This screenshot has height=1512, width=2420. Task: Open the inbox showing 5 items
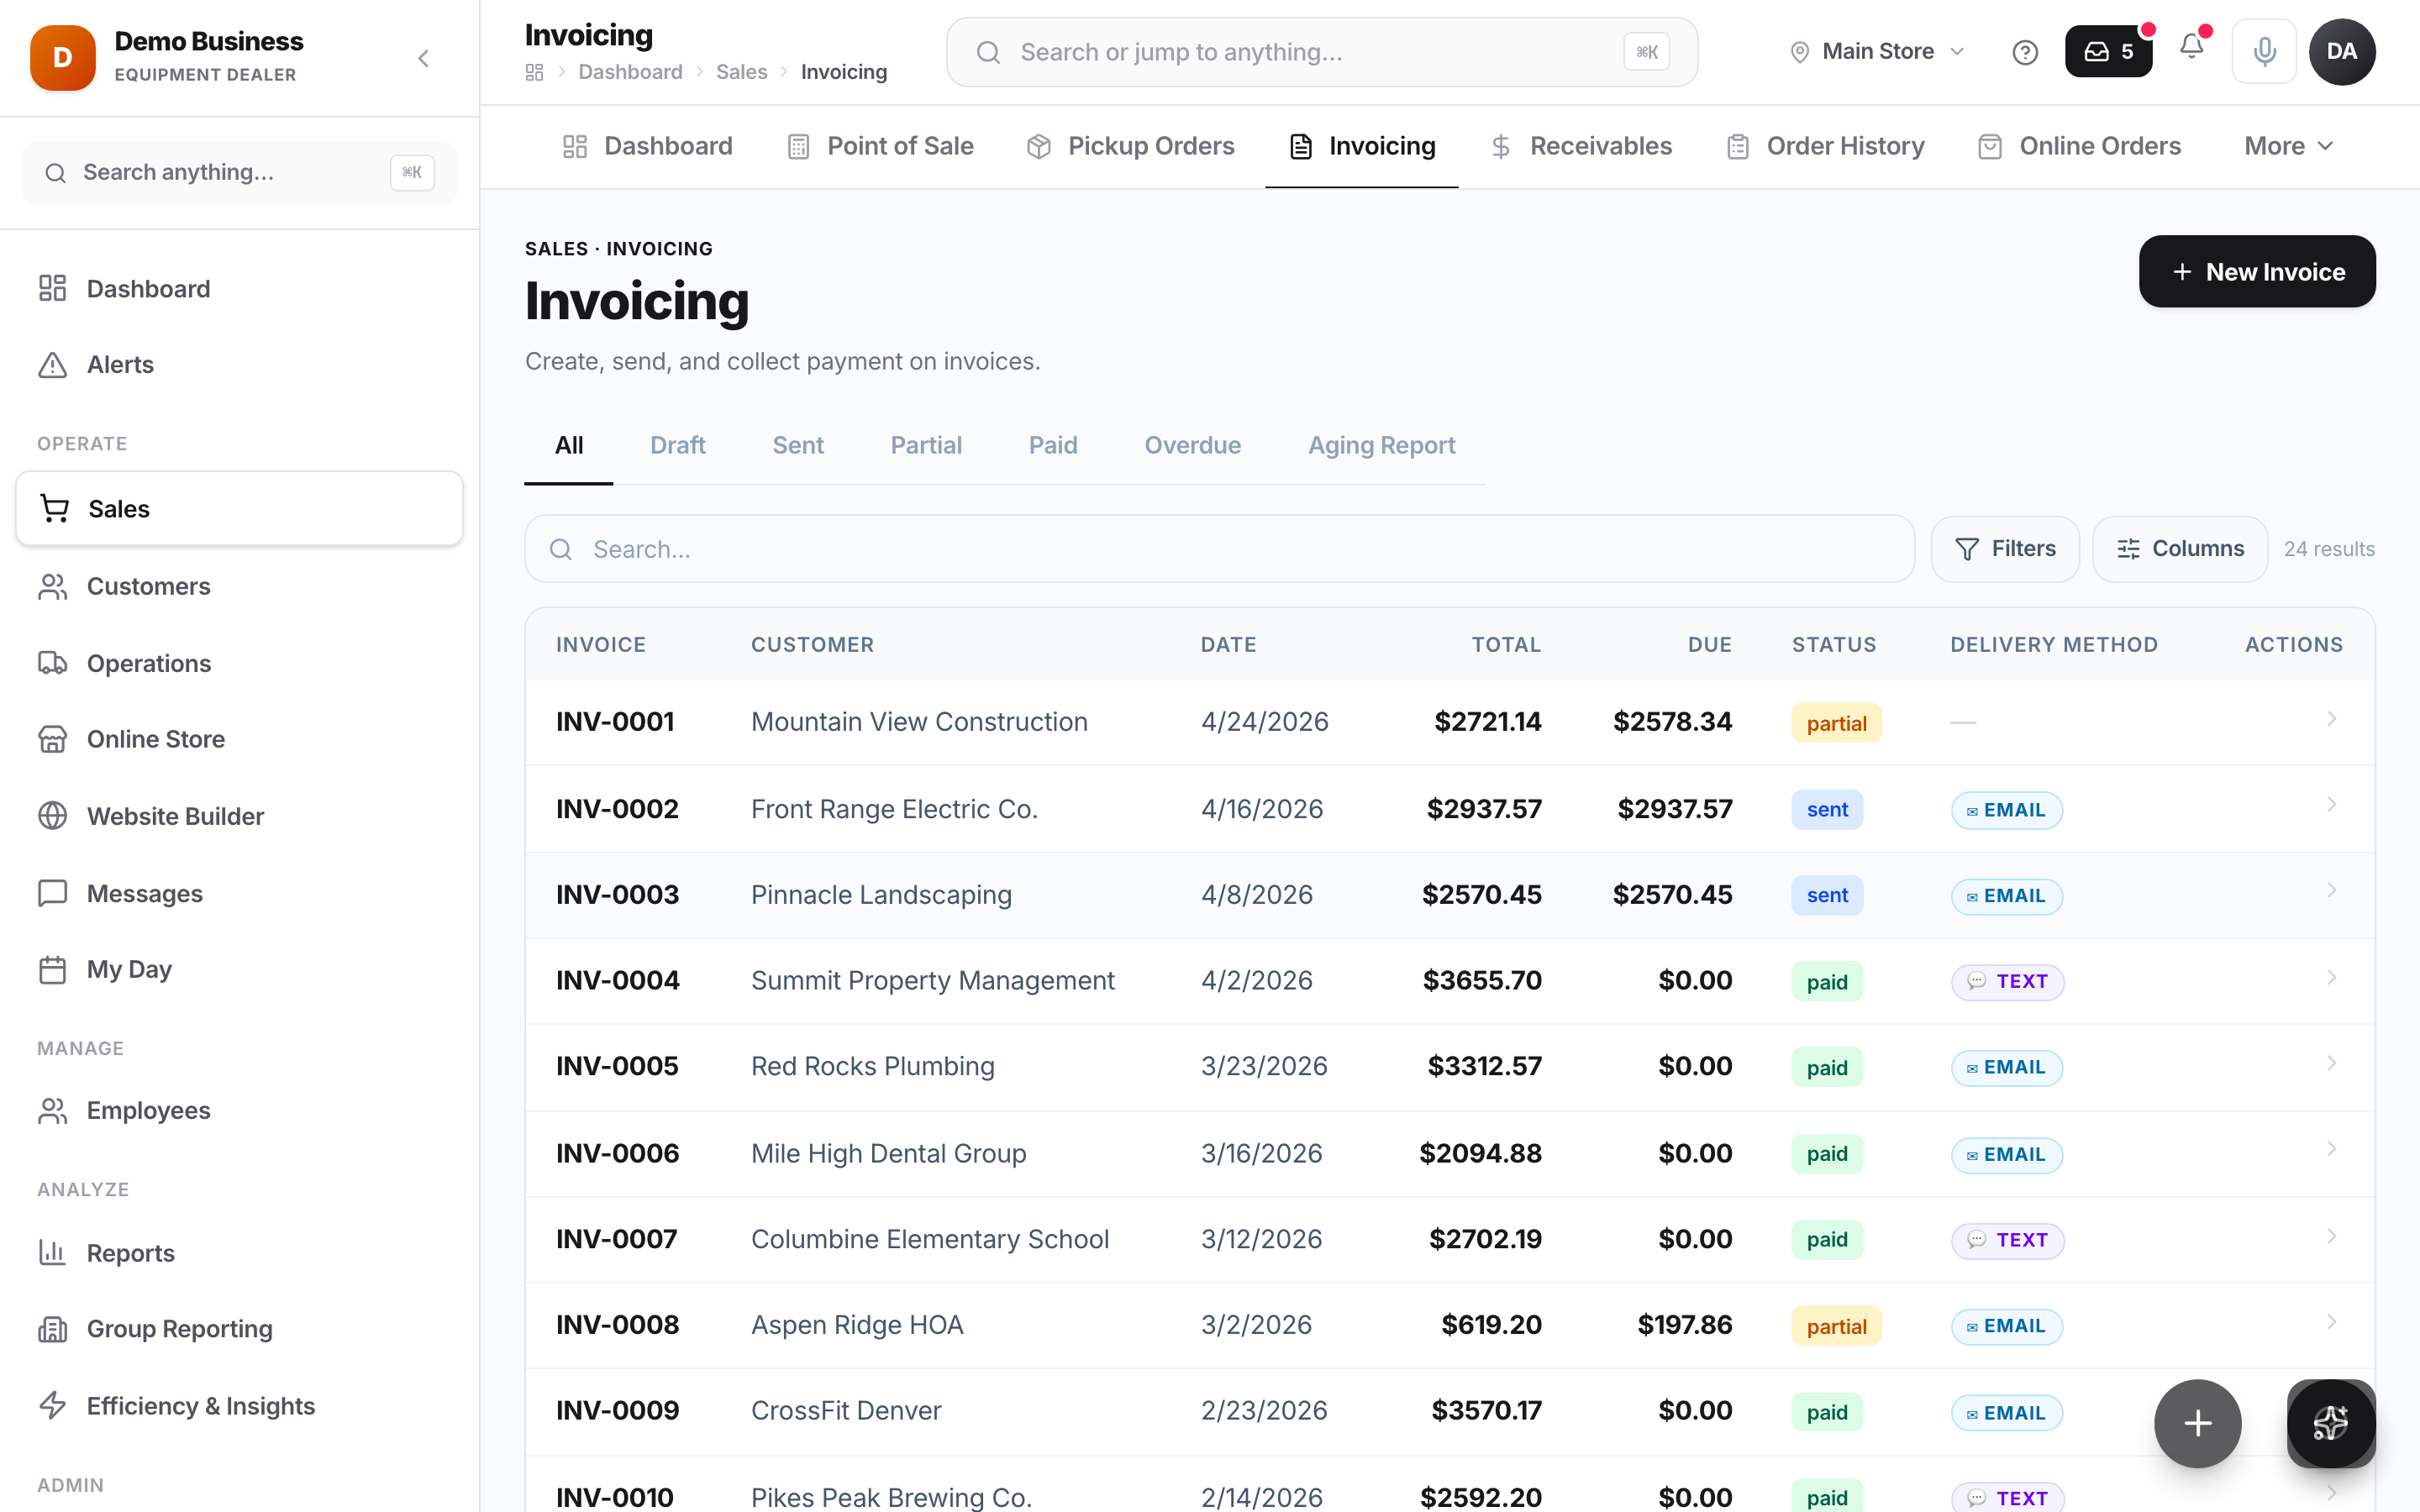(x=2108, y=52)
